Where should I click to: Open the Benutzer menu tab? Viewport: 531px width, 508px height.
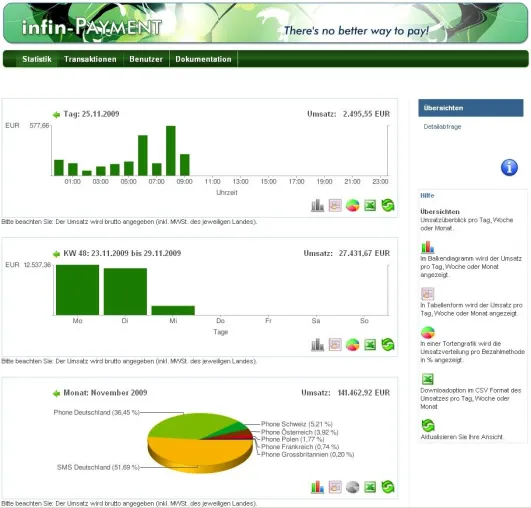[x=146, y=59]
